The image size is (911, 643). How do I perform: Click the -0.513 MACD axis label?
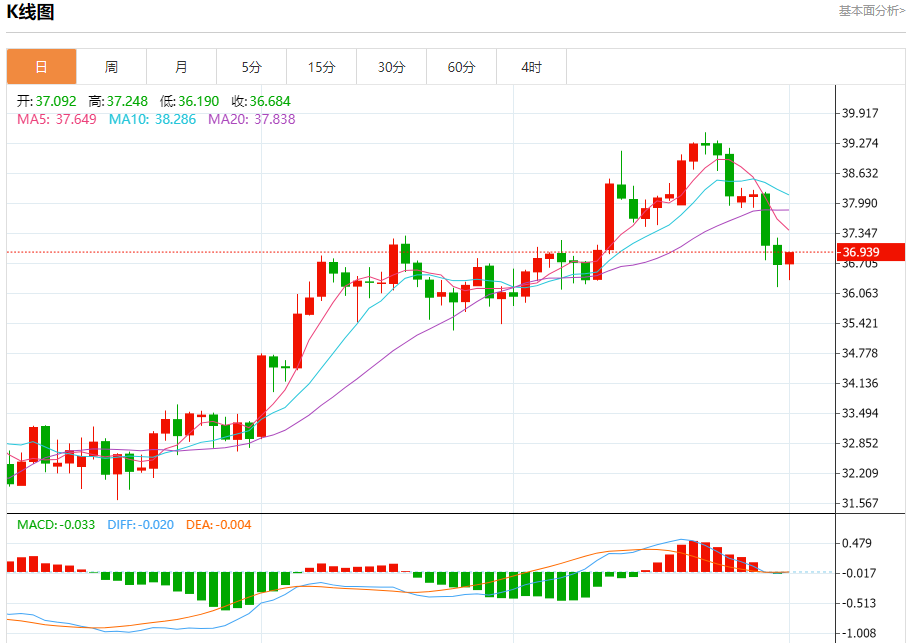(857, 603)
